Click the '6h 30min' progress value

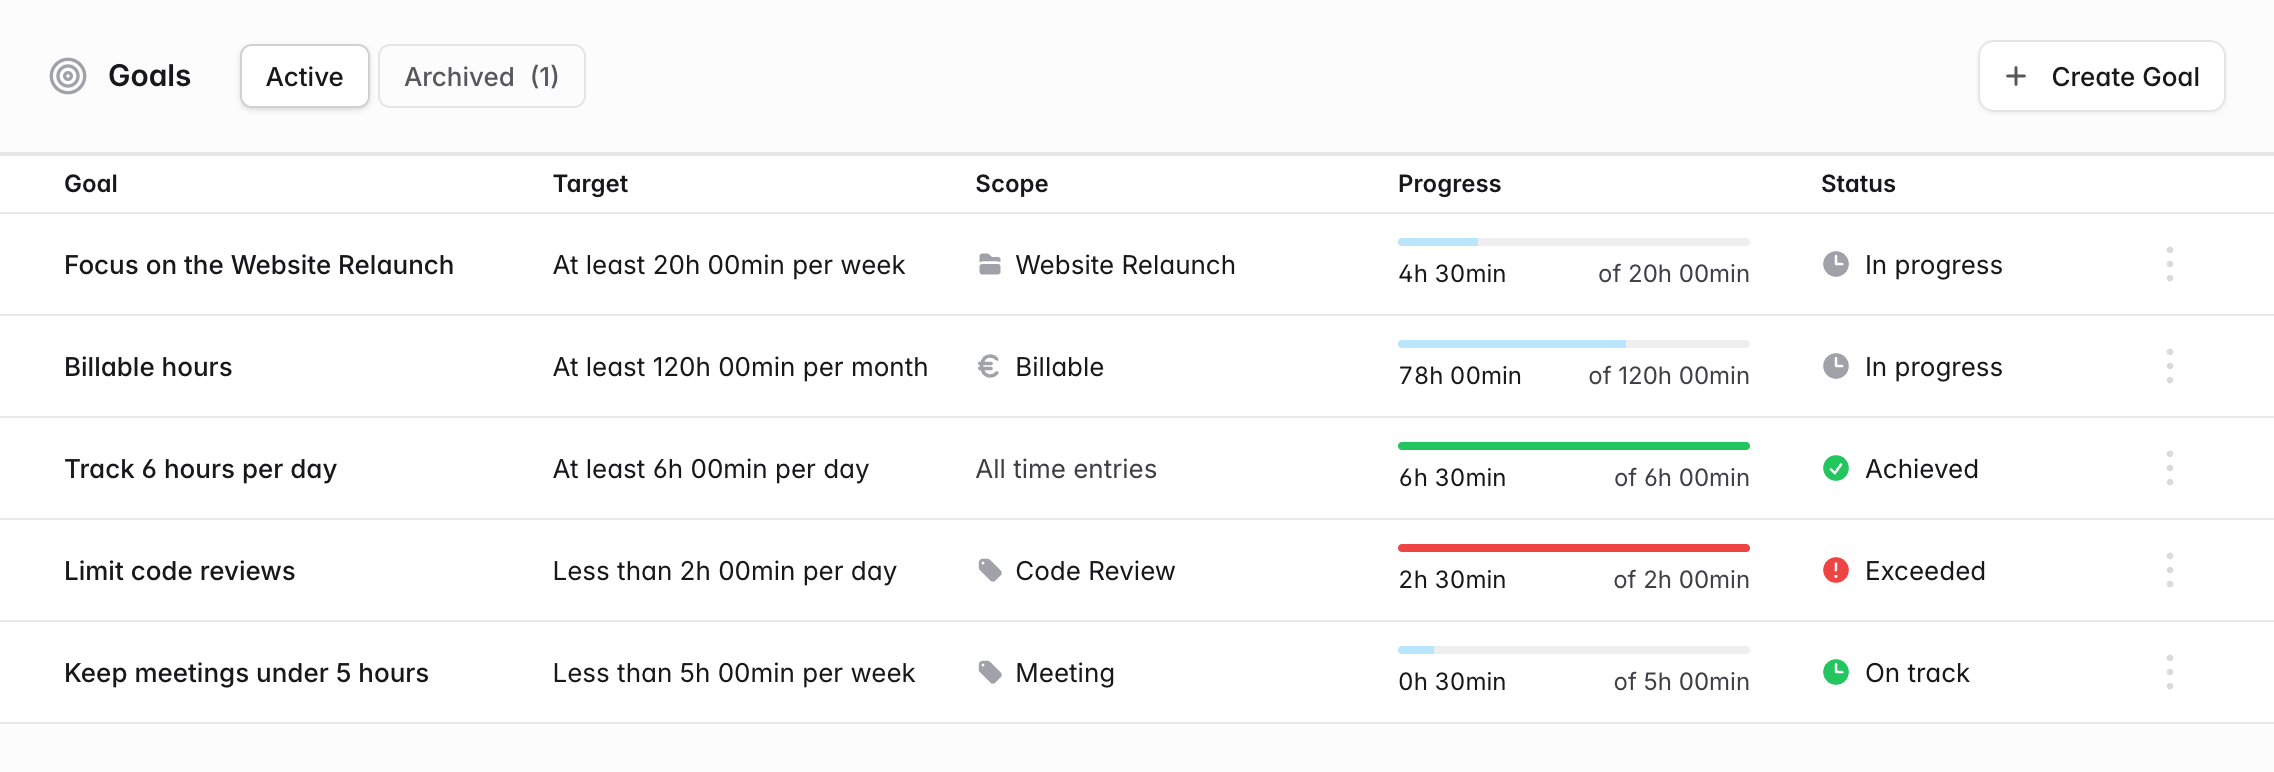[x=1452, y=478]
